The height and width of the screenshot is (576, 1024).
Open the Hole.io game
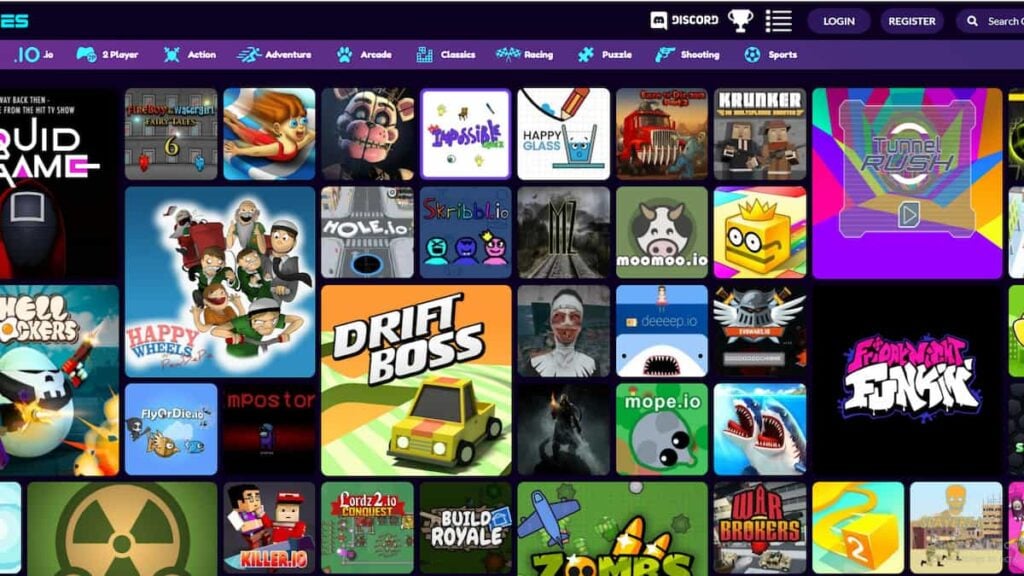[368, 232]
